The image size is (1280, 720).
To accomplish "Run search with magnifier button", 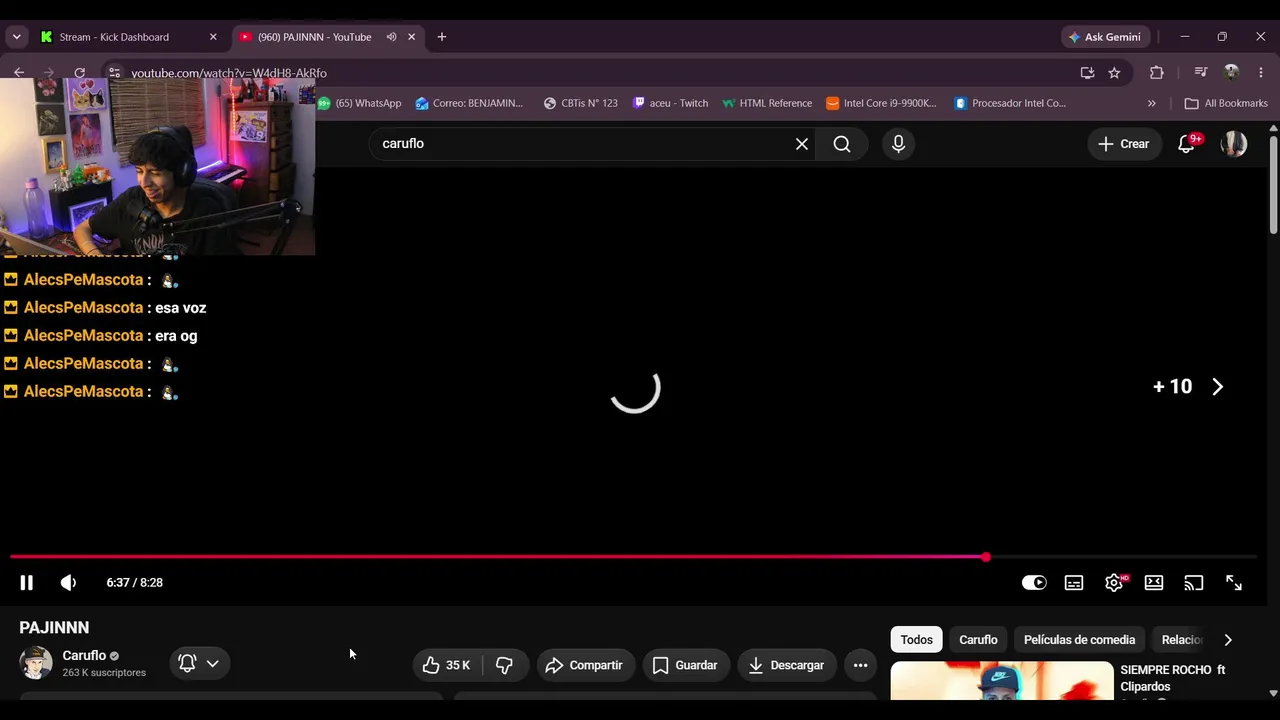I will pyautogui.click(x=842, y=144).
